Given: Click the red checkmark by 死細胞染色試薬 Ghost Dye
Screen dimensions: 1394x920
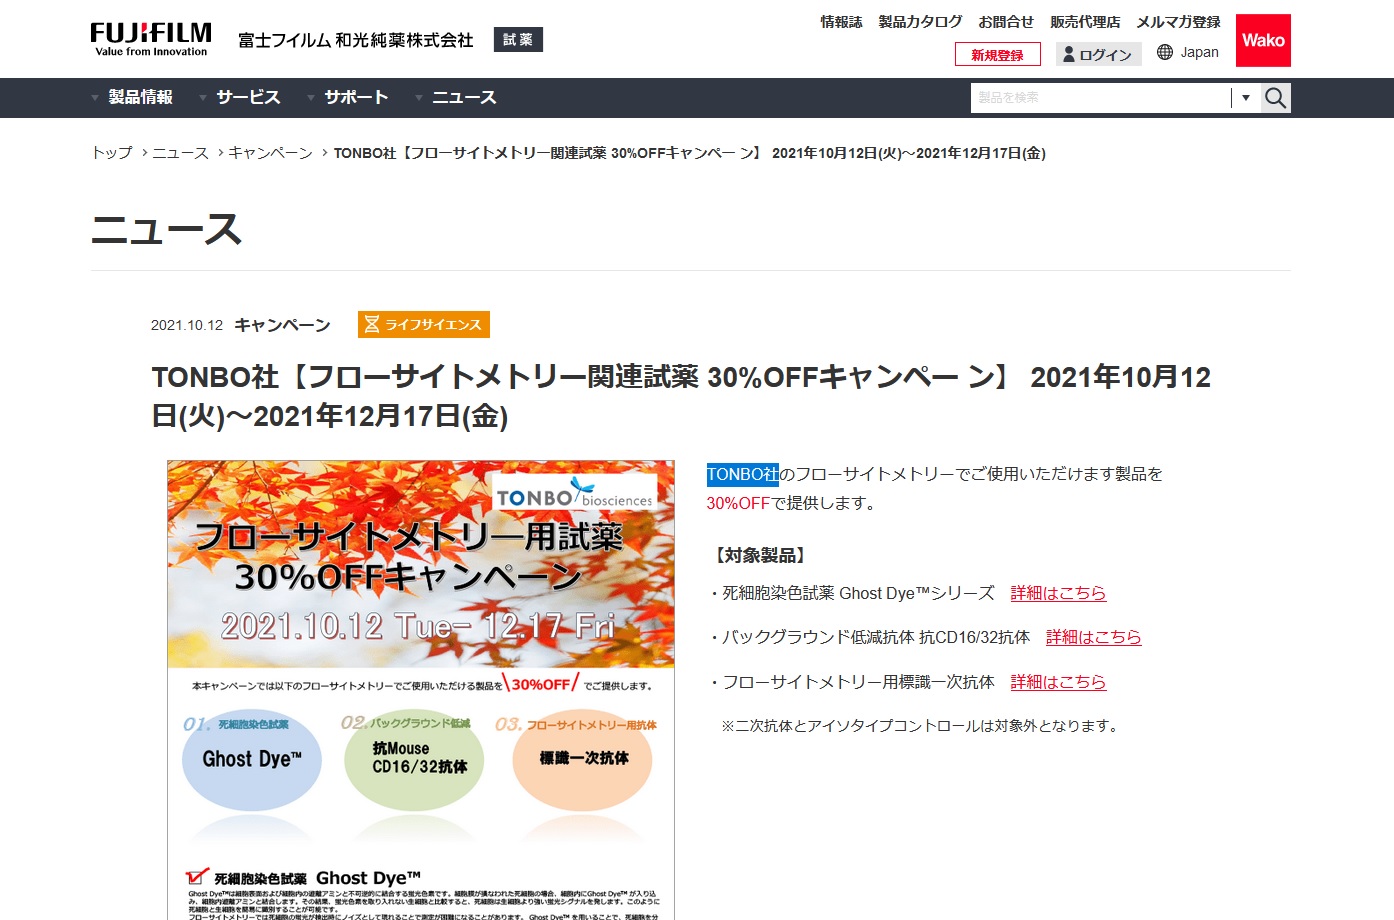Looking at the screenshot, I should pos(198,877).
